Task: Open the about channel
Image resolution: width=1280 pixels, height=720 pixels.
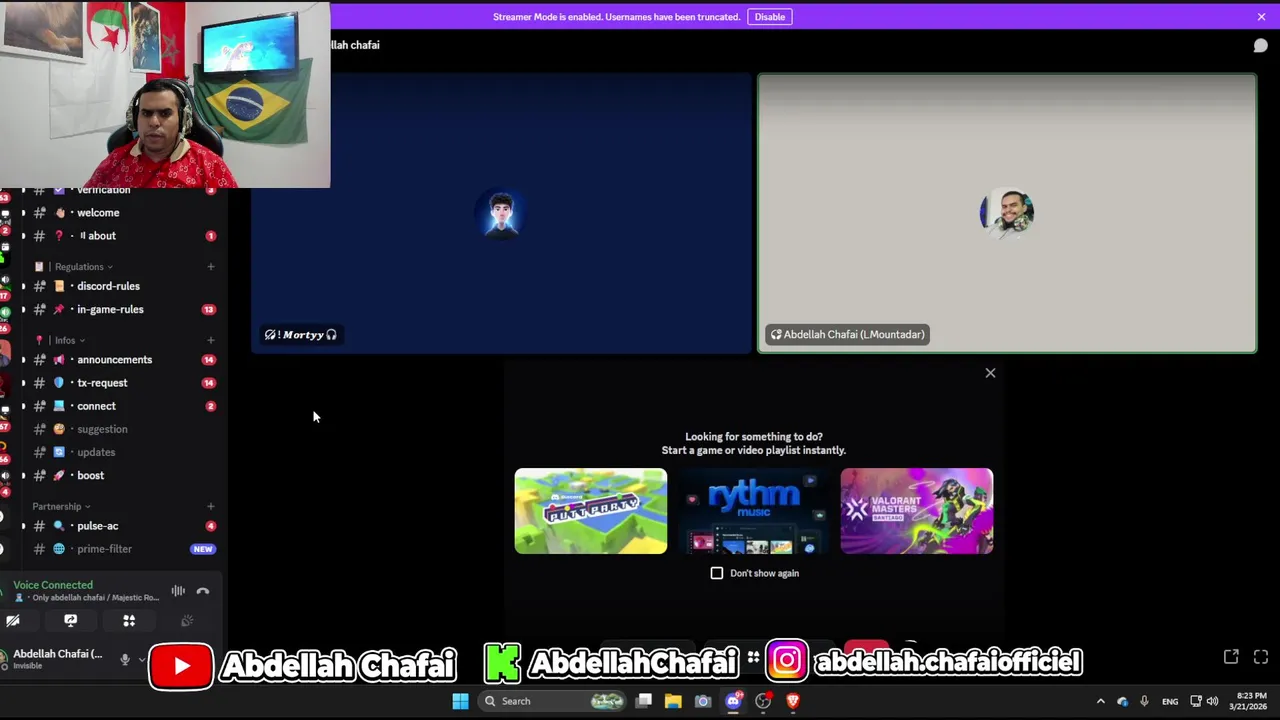Action: (120, 236)
